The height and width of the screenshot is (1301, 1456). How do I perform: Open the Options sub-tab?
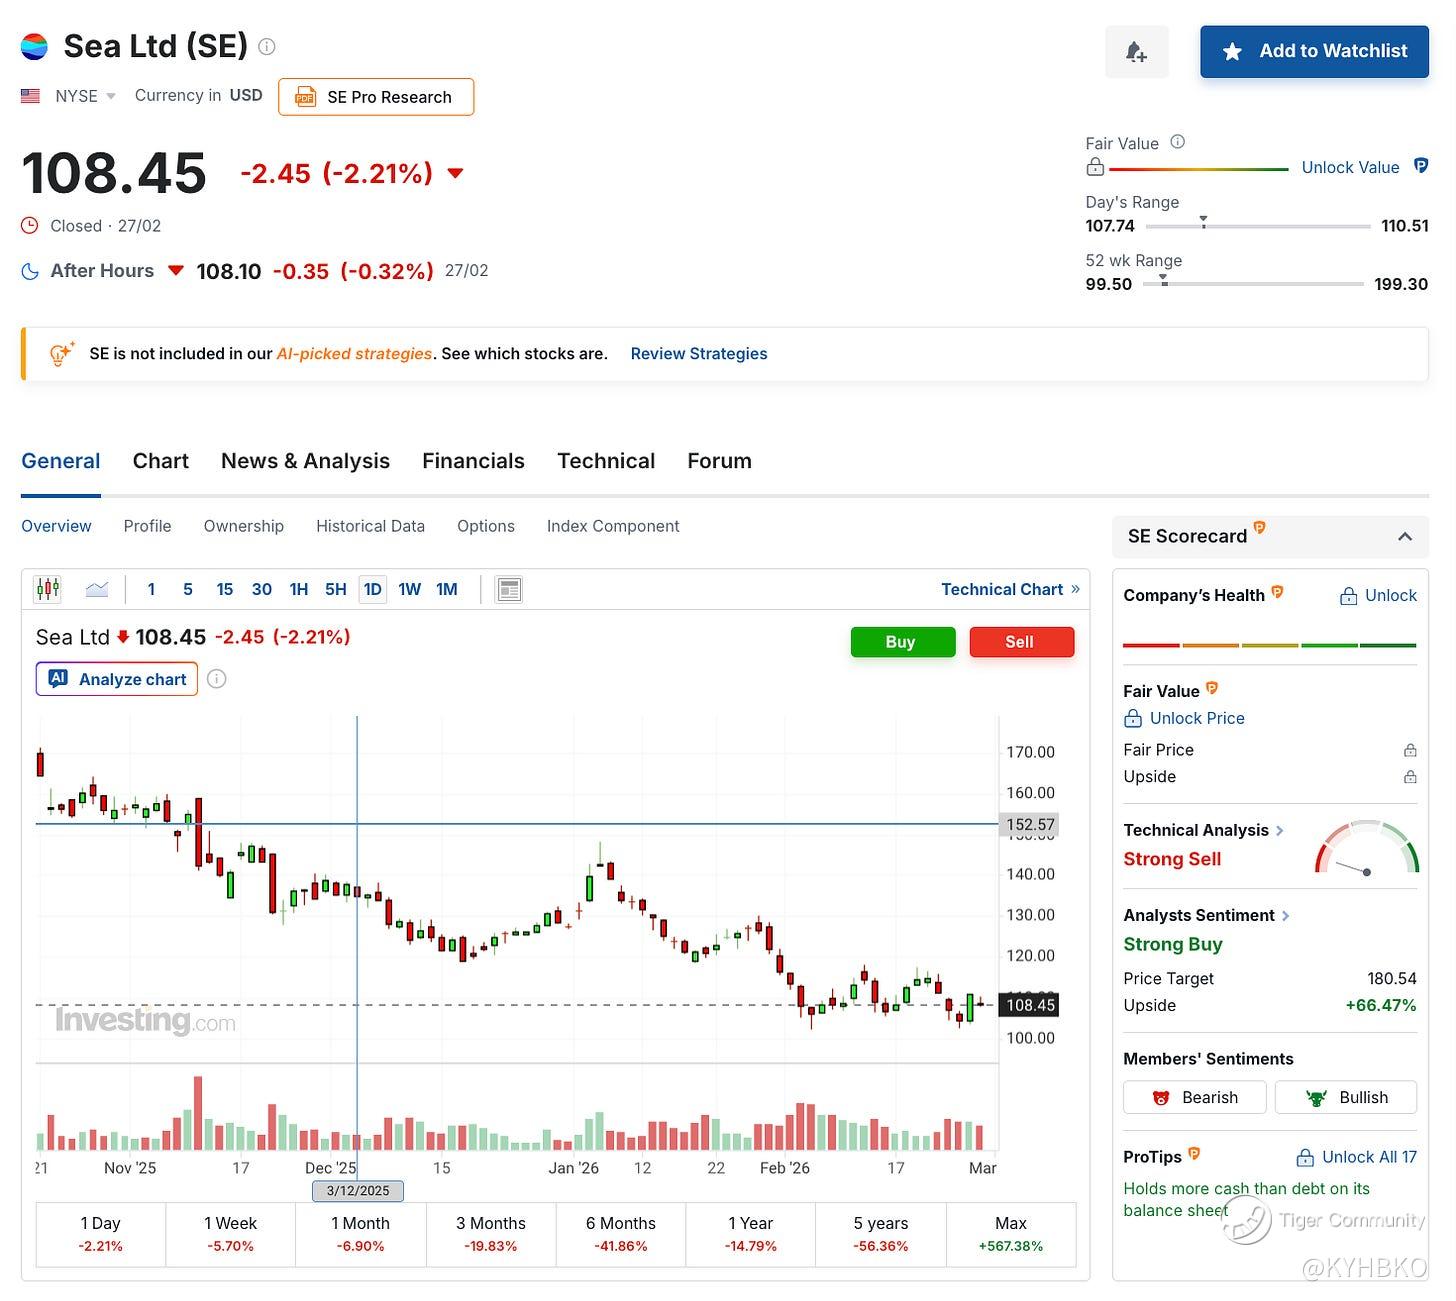click(x=486, y=526)
